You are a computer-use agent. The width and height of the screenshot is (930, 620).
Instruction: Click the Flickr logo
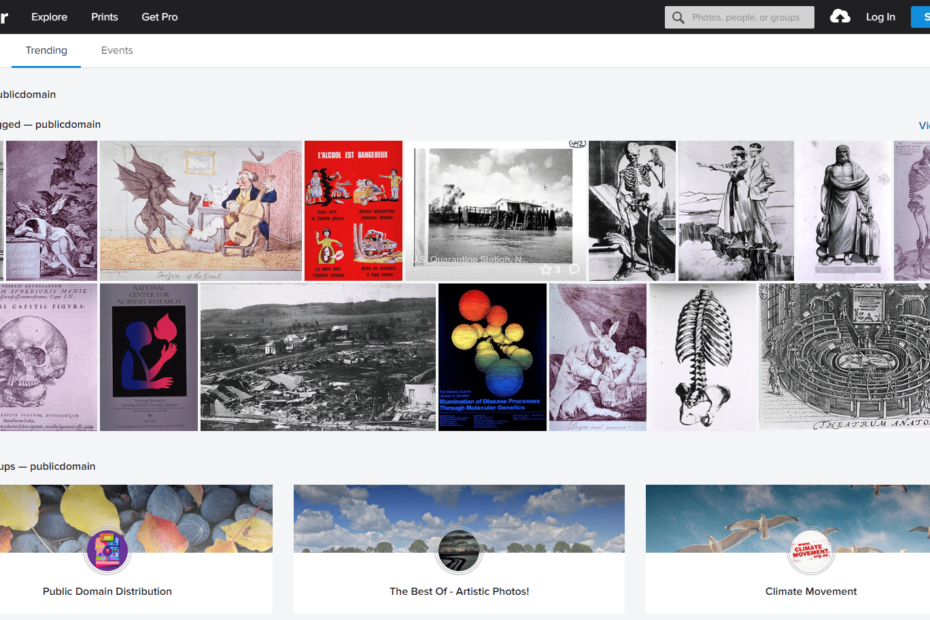point(5,16)
